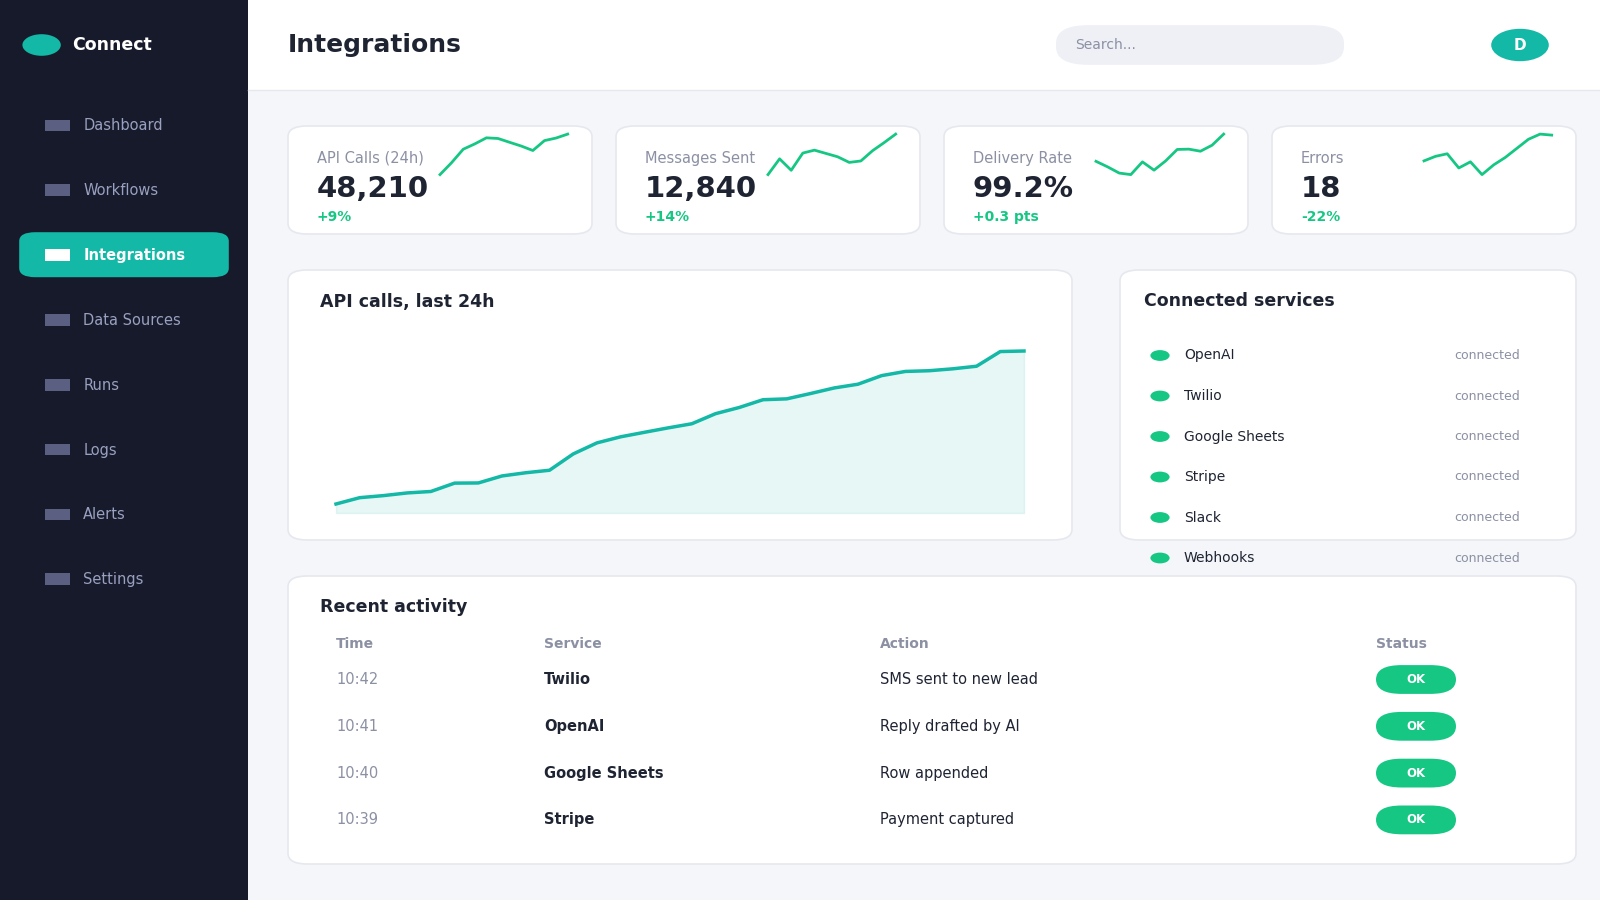Image resolution: width=1600 pixels, height=900 pixels.
Task: Click the Alerts sidebar icon
Action: 57,514
